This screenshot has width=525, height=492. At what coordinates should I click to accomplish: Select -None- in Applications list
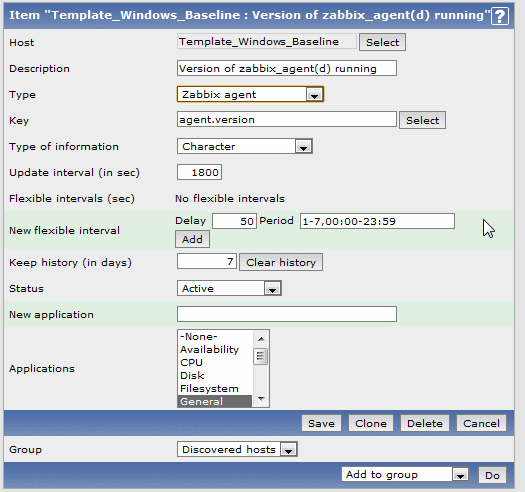coord(216,336)
